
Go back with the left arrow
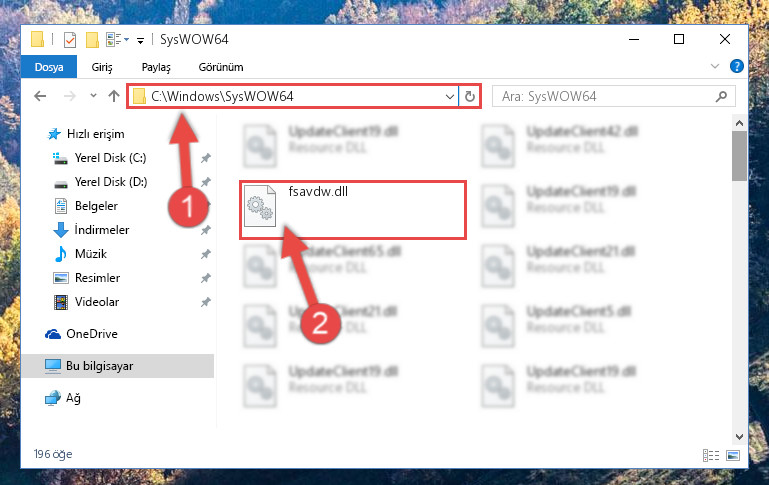pyautogui.click(x=40, y=96)
